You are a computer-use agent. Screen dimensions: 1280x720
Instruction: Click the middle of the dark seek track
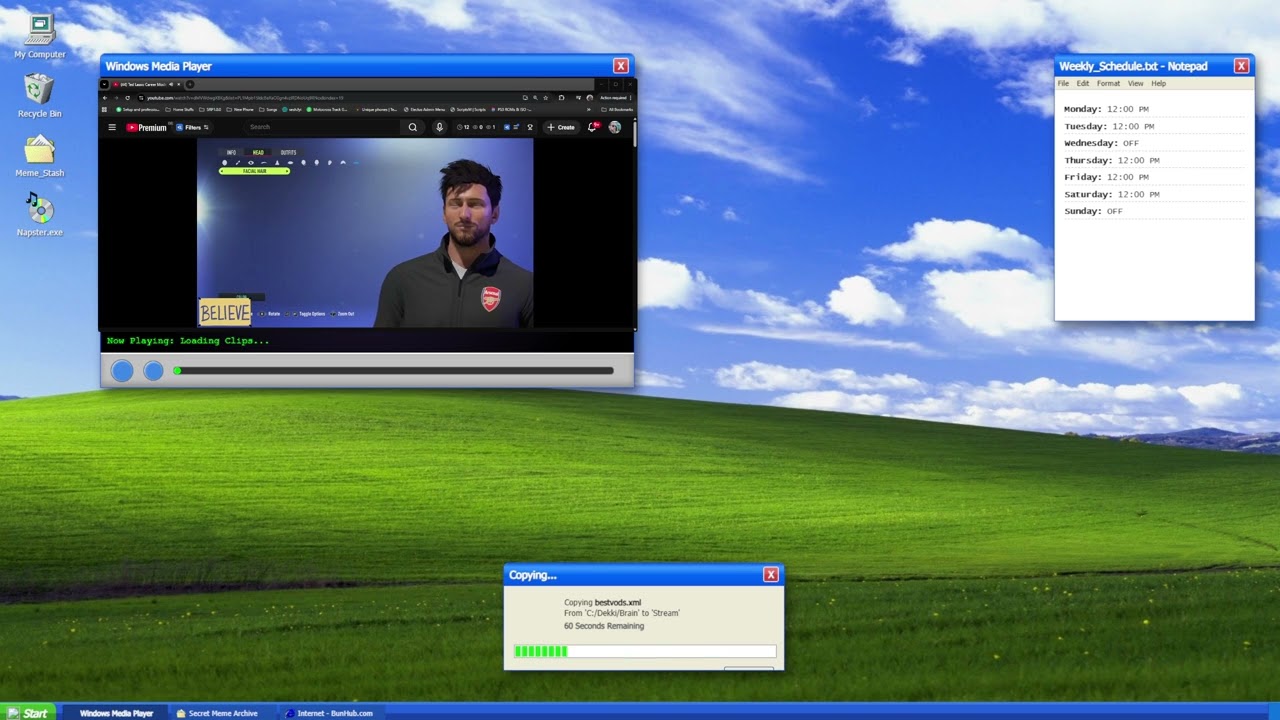pos(394,371)
